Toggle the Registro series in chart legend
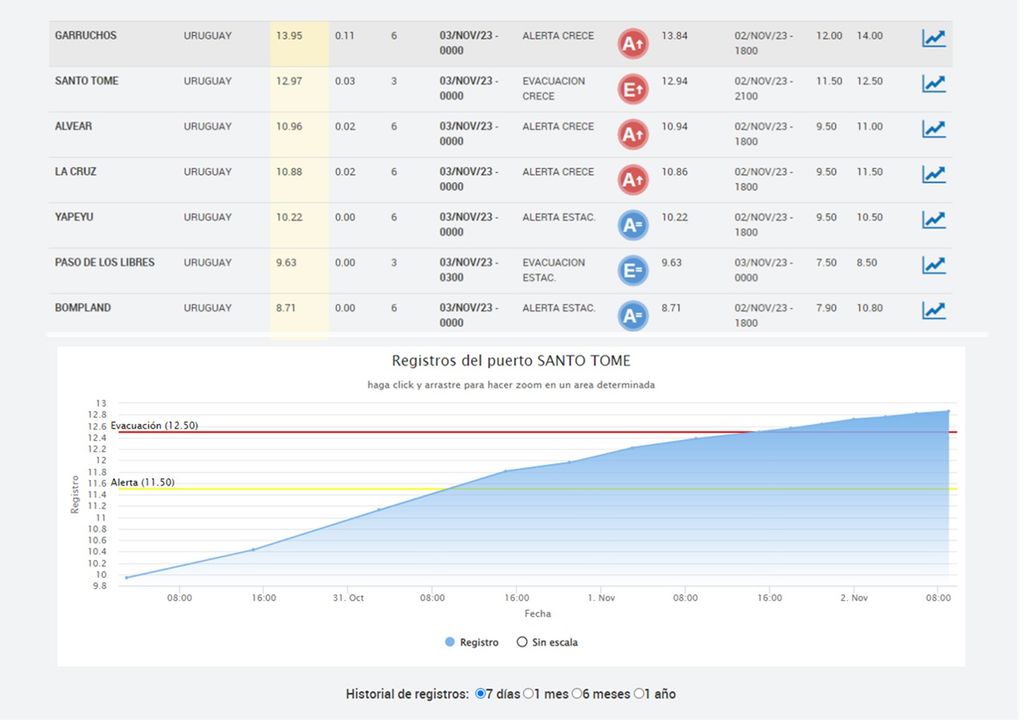Image resolution: width=1024 pixels, height=720 pixels. coord(472,642)
